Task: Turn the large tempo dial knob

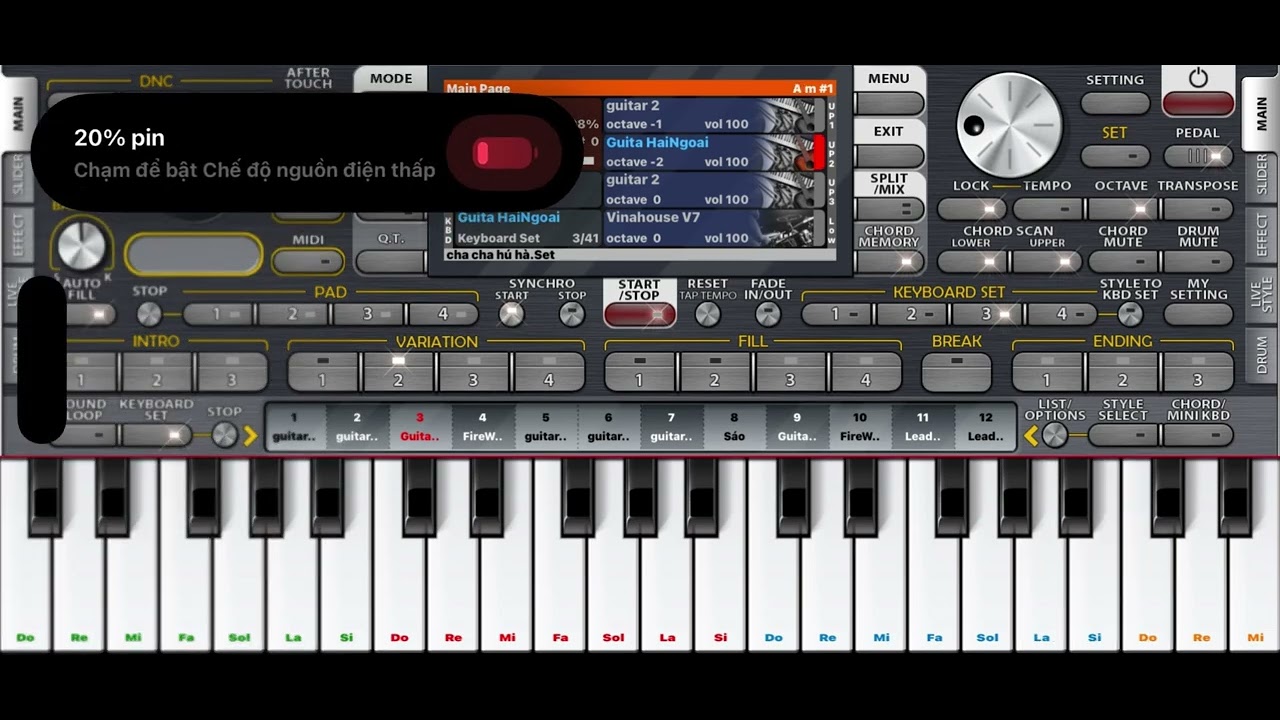Action: pyautogui.click(x=1009, y=124)
